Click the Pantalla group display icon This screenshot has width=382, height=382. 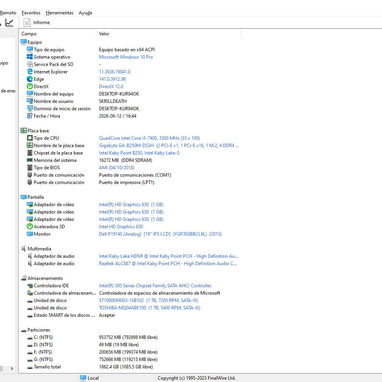pos(23,197)
